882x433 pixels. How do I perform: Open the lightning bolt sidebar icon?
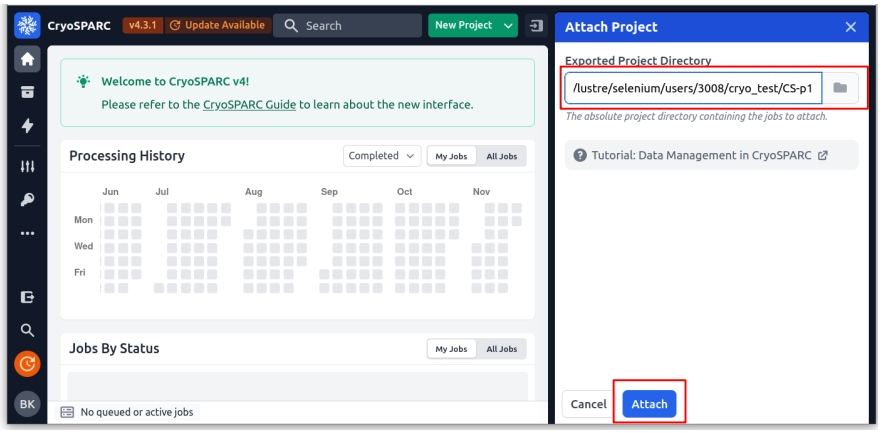(27, 125)
